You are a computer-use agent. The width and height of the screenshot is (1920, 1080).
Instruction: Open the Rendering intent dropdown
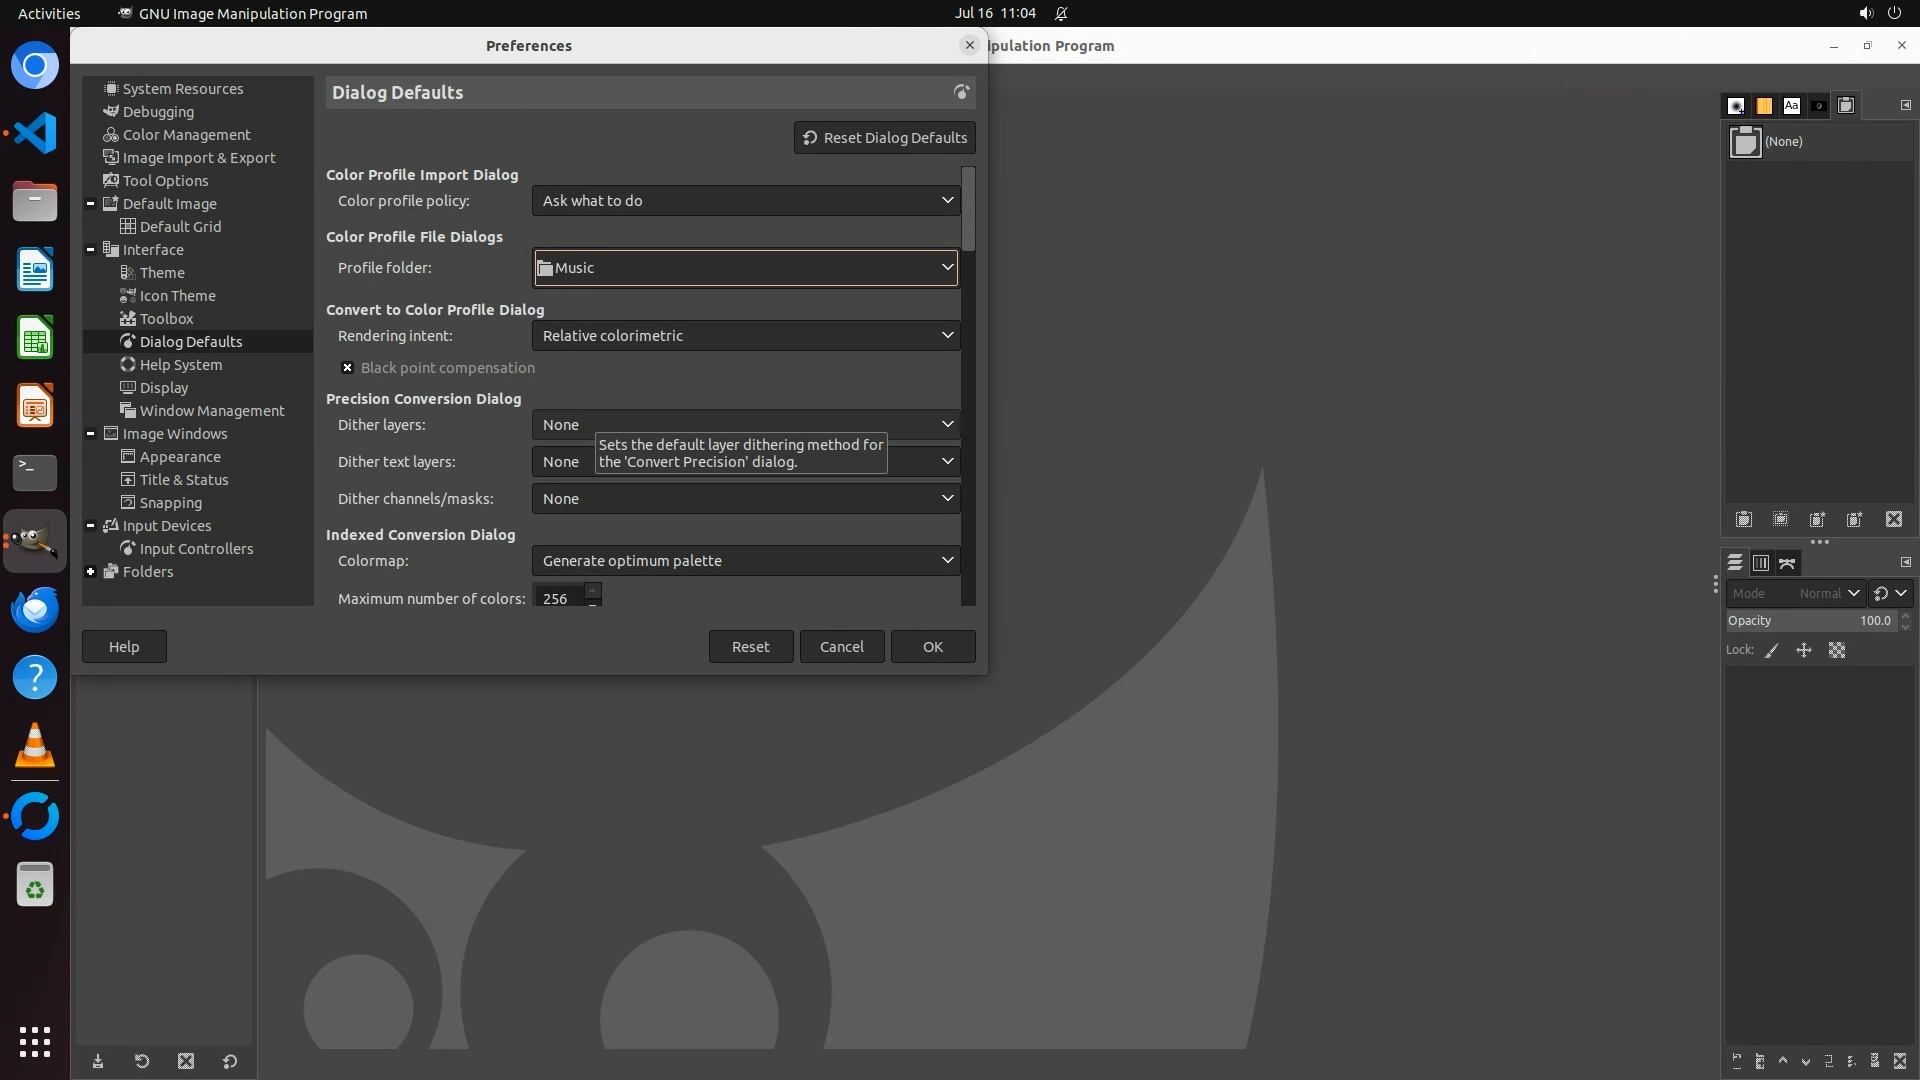point(746,336)
